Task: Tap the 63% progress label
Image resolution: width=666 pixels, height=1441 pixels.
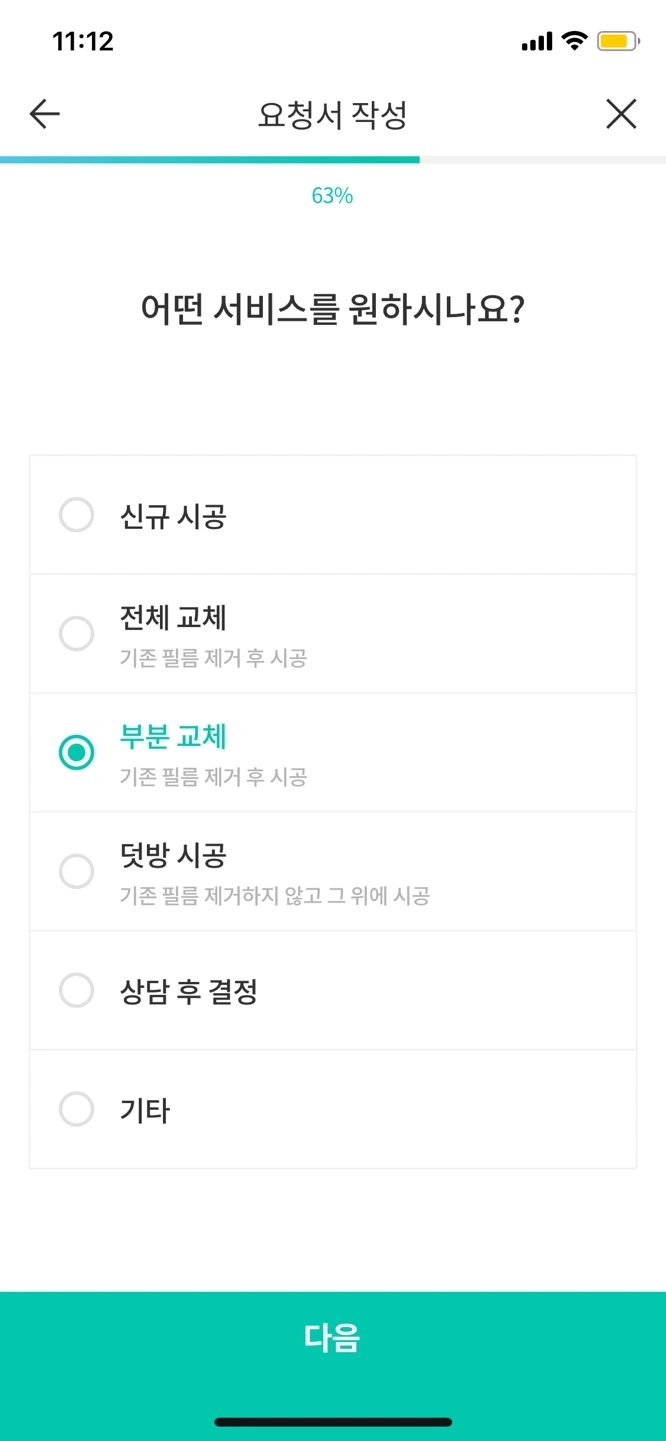Action: click(333, 196)
